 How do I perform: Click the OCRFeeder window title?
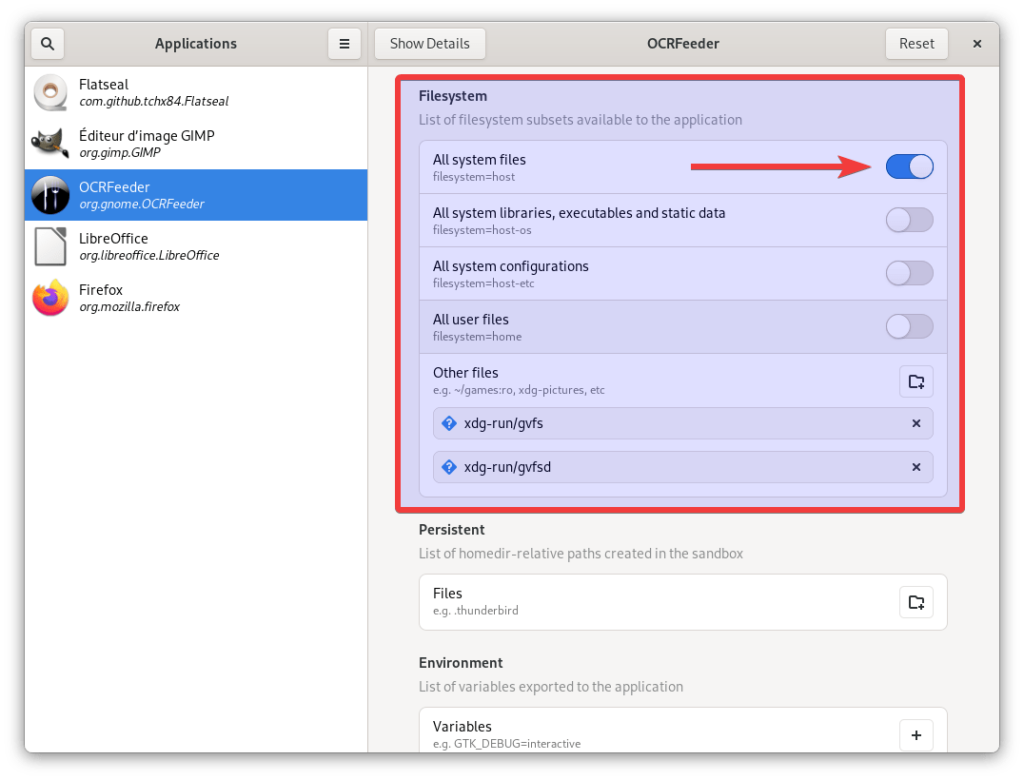coord(682,44)
